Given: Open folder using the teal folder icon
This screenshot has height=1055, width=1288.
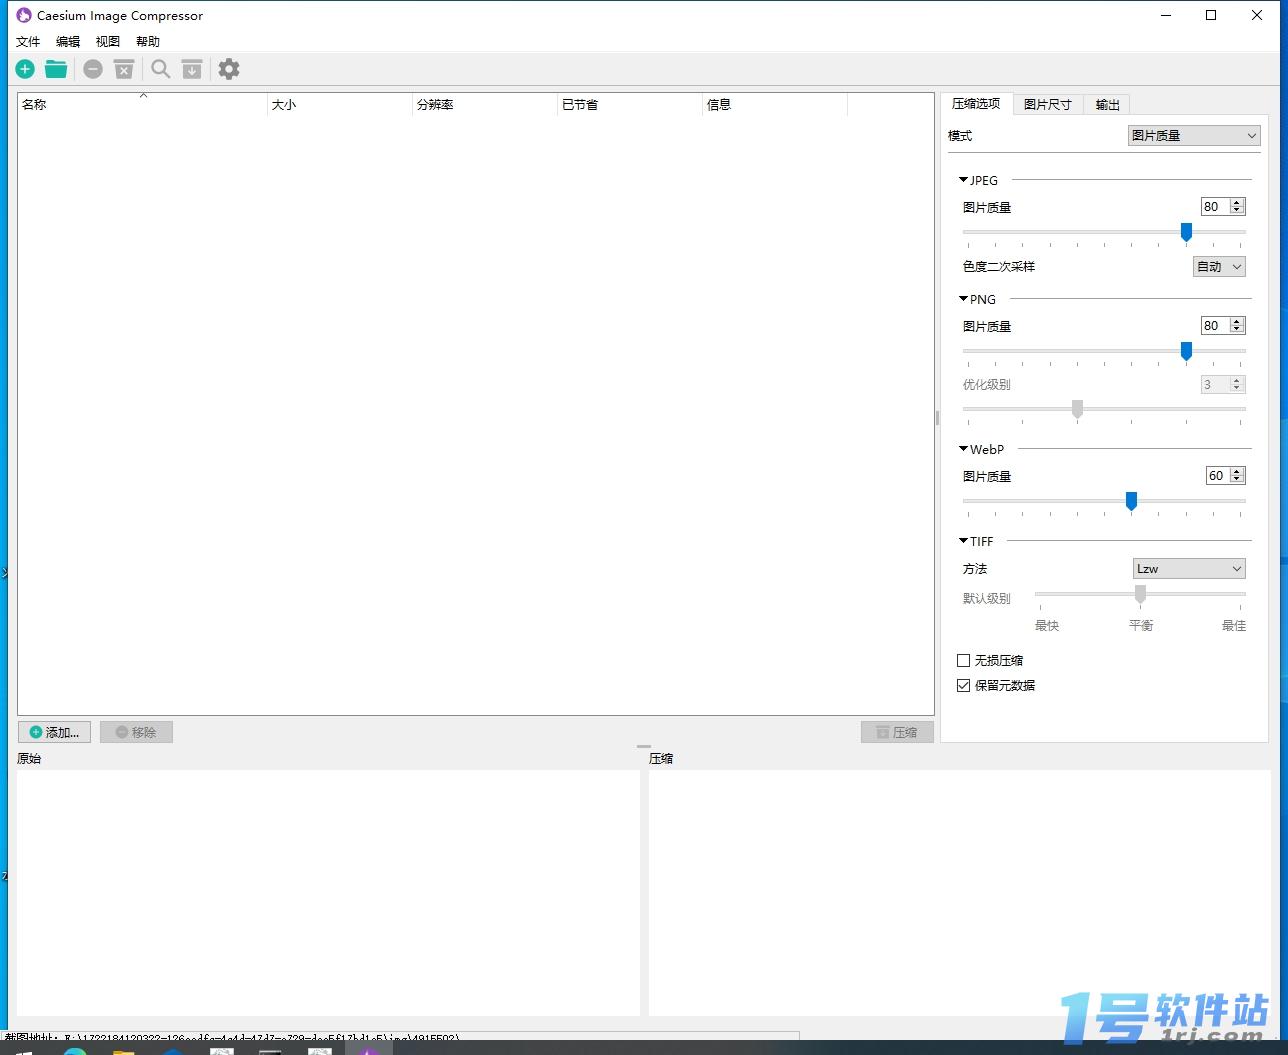Looking at the screenshot, I should click(56, 69).
